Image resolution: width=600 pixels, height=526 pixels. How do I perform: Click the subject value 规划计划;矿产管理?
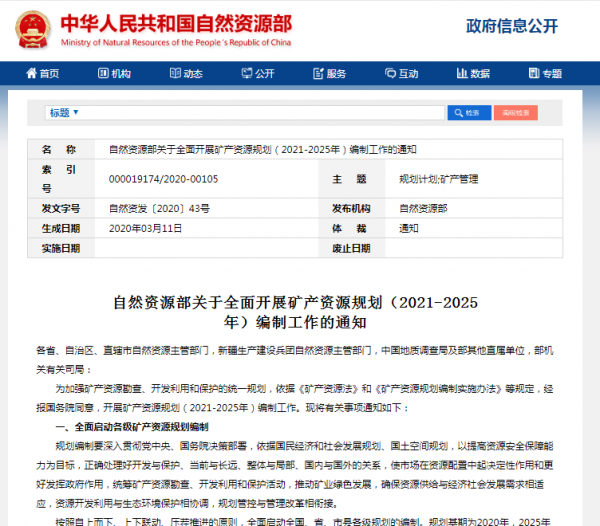(x=438, y=178)
